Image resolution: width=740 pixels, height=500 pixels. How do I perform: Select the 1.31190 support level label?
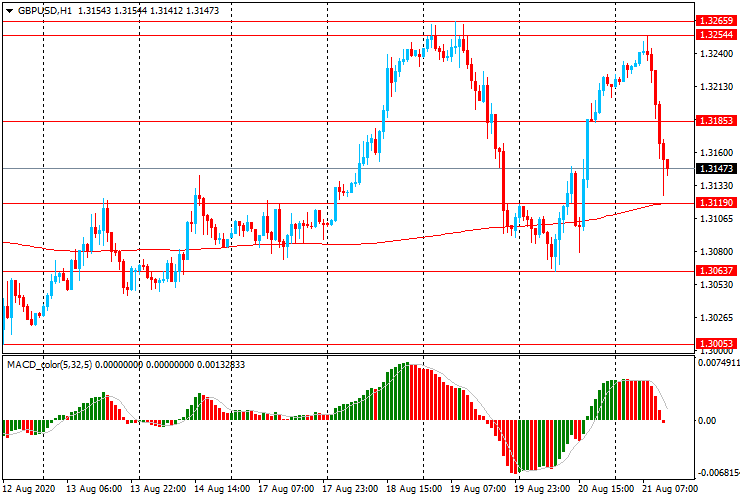[x=716, y=203]
